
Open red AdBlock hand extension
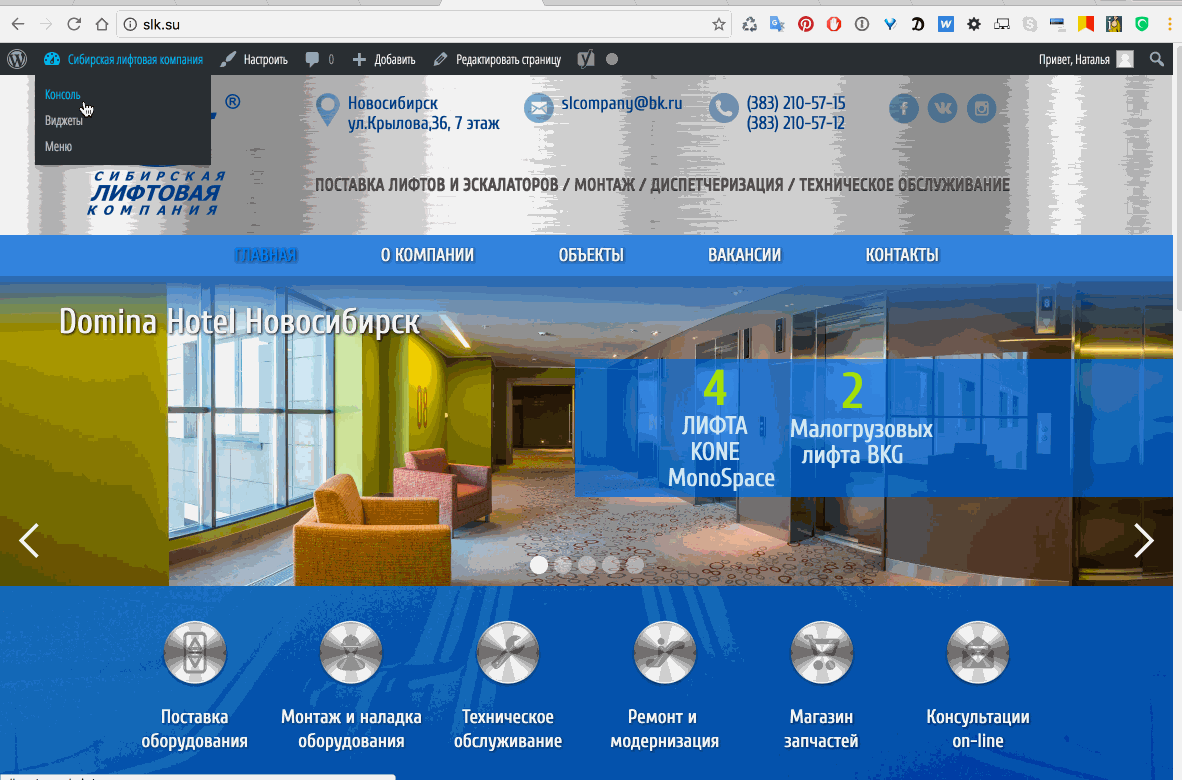(x=834, y=24)
